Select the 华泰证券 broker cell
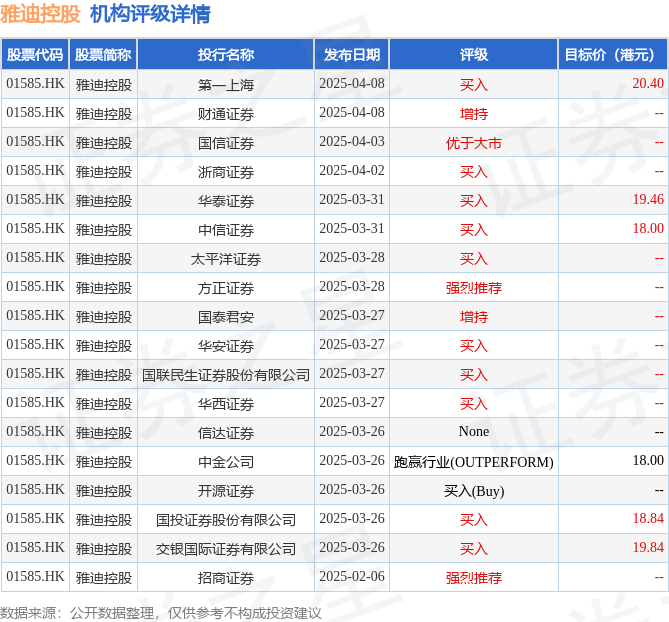669x622 pixels. [226, 201]
